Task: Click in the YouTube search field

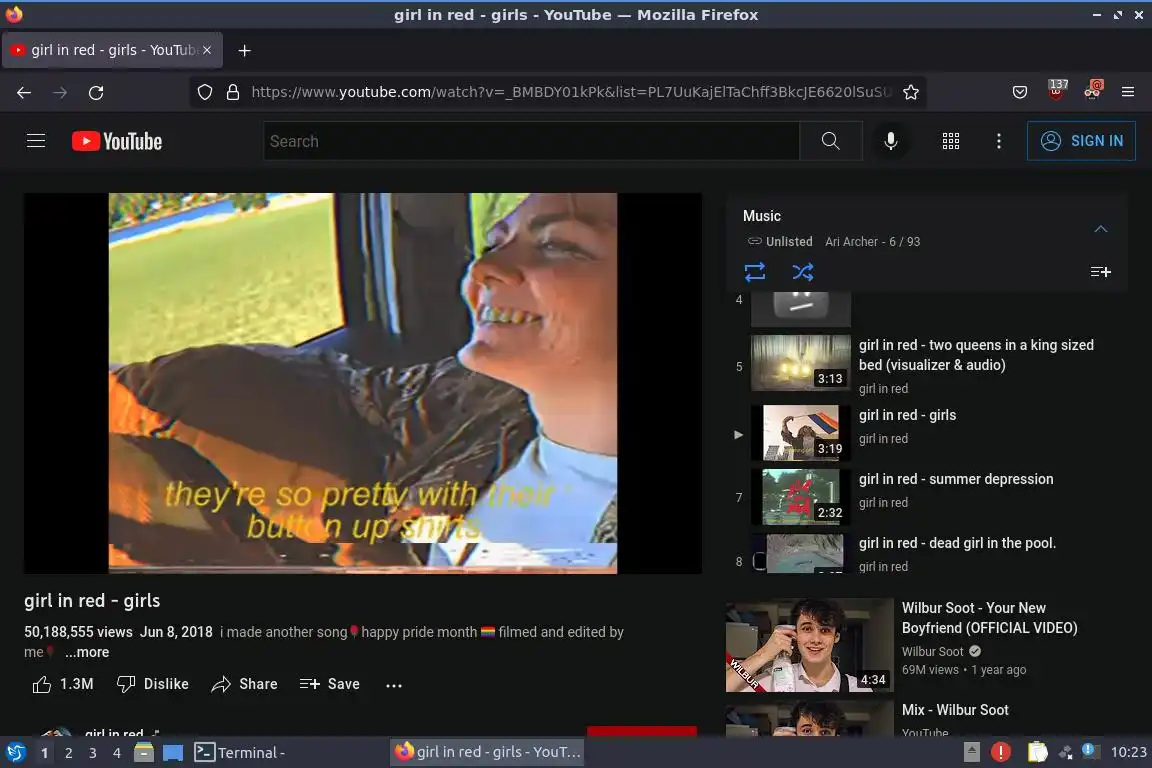Action: click(531, 141)
